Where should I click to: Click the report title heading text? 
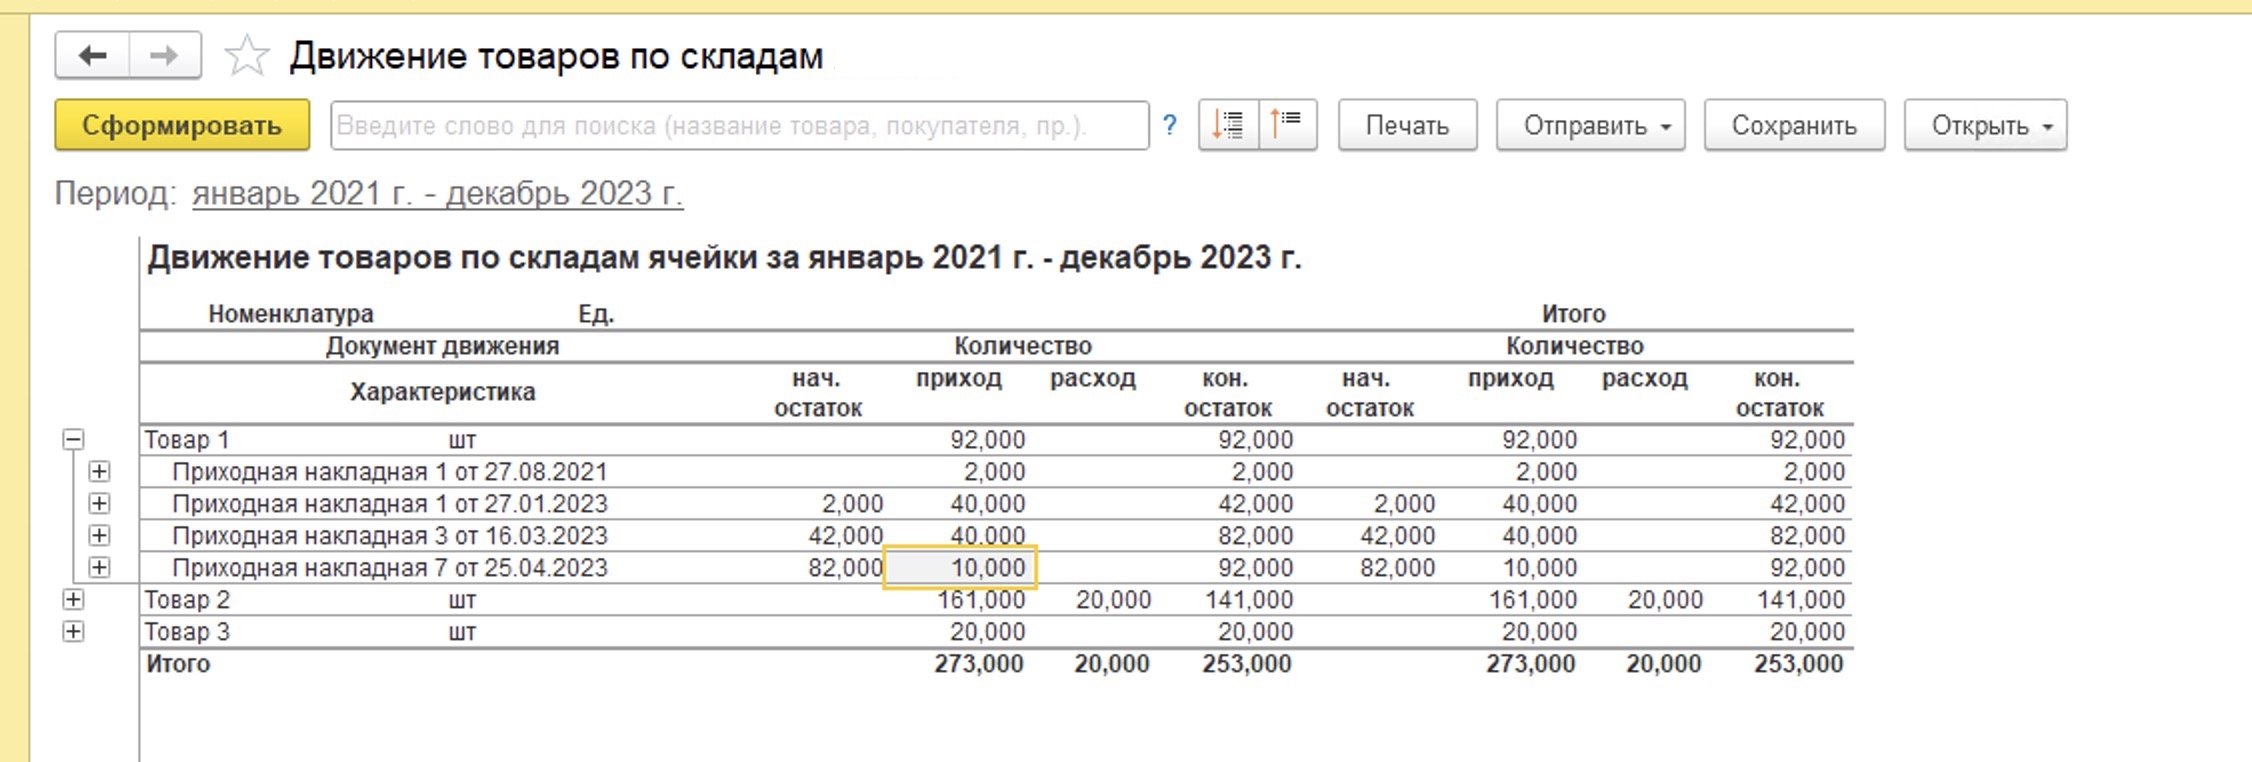(x=724, y=258)
